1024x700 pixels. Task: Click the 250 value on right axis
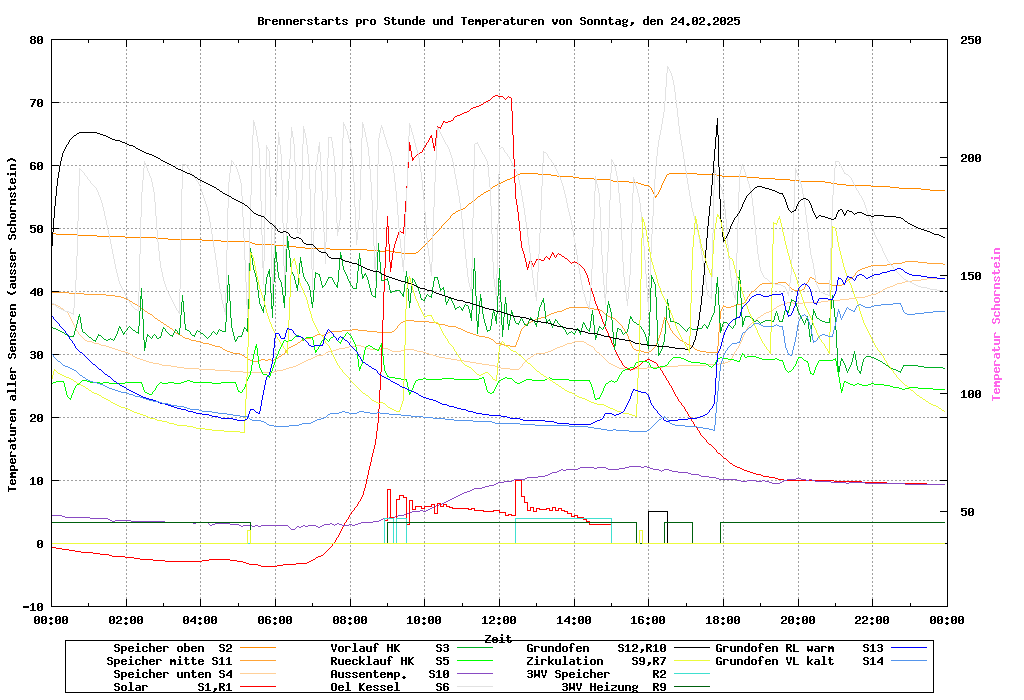tap(971, 40)
